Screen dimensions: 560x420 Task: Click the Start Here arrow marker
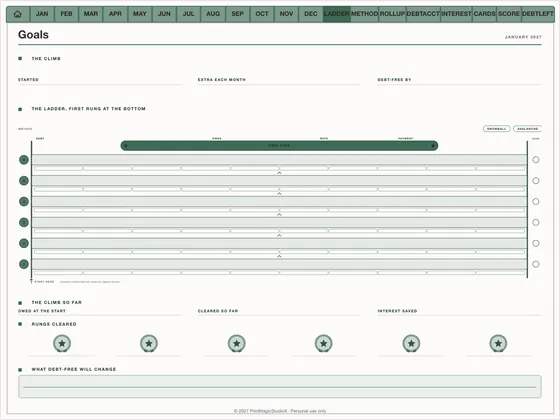tap(31, 281)
